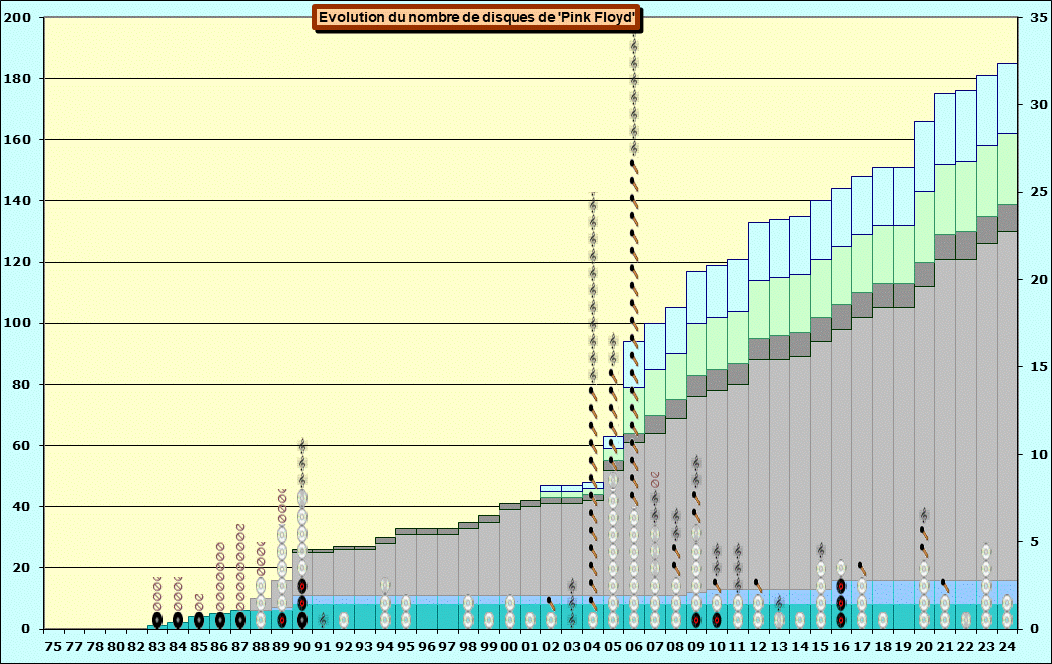This screenshot has height=664, width=1052.
Task: Select the left axis value '100'
Action: 17,323
